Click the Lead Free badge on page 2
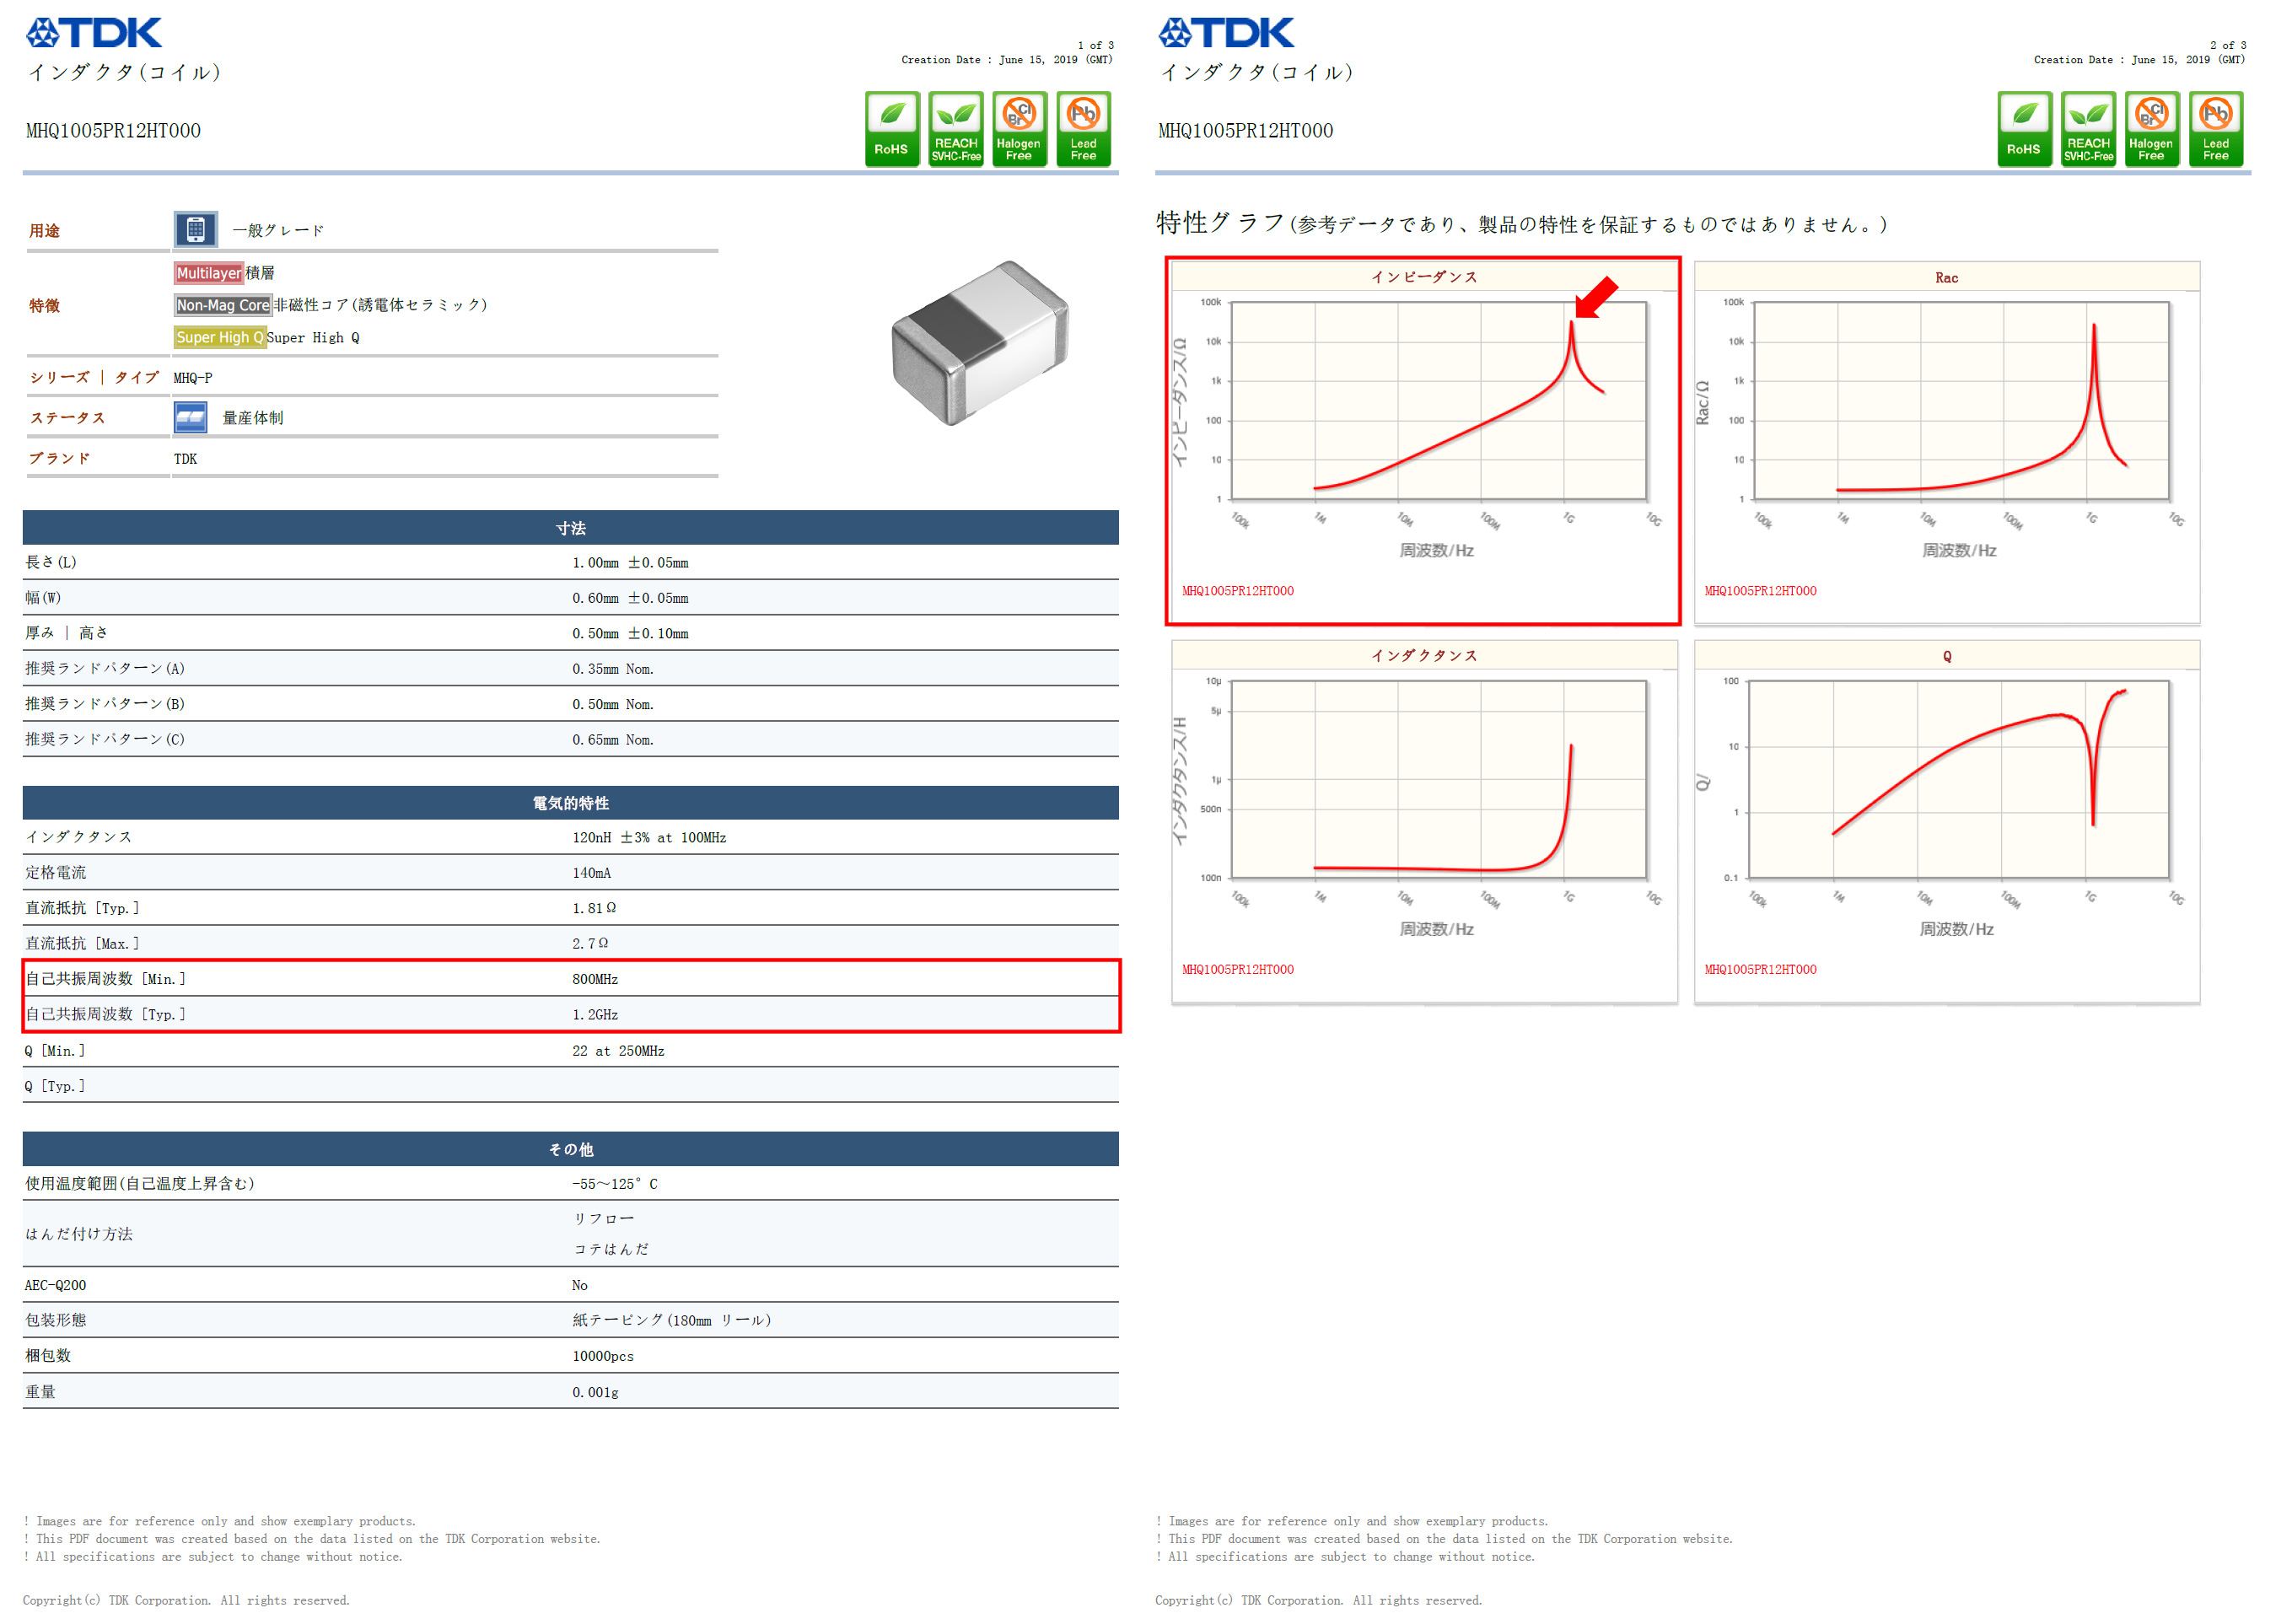2292x1624 pixels. coord(2217,129)
